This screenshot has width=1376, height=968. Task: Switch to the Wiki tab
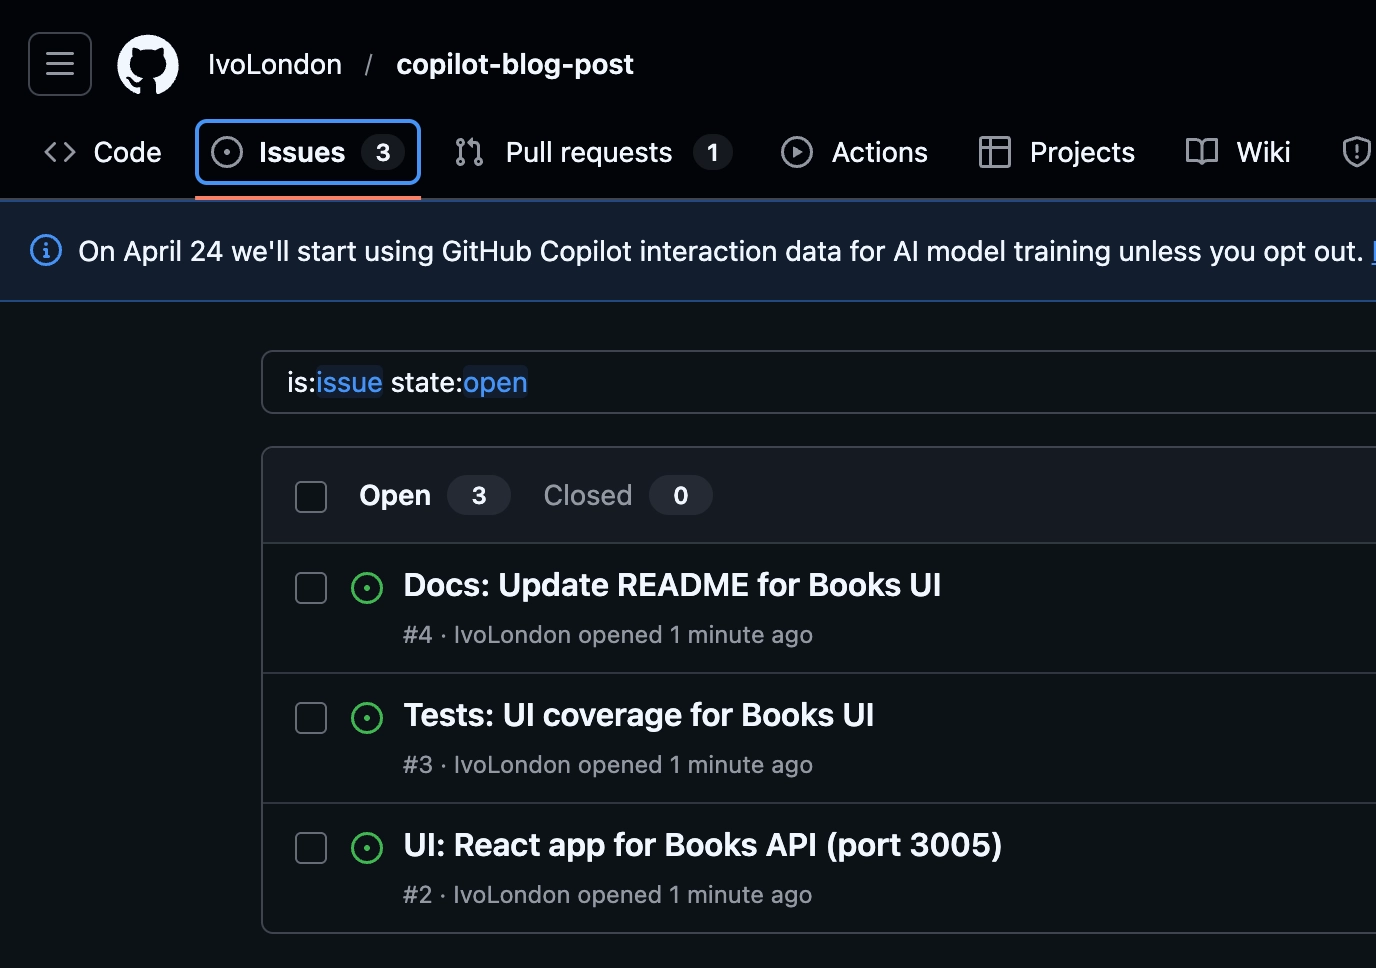(x=1238, y=152)
